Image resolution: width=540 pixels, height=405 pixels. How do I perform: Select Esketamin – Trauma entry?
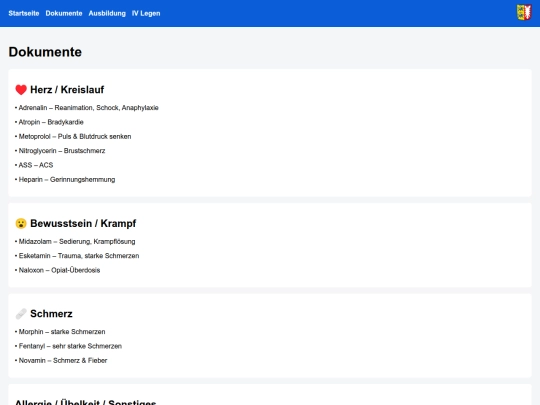pos(77,256)
